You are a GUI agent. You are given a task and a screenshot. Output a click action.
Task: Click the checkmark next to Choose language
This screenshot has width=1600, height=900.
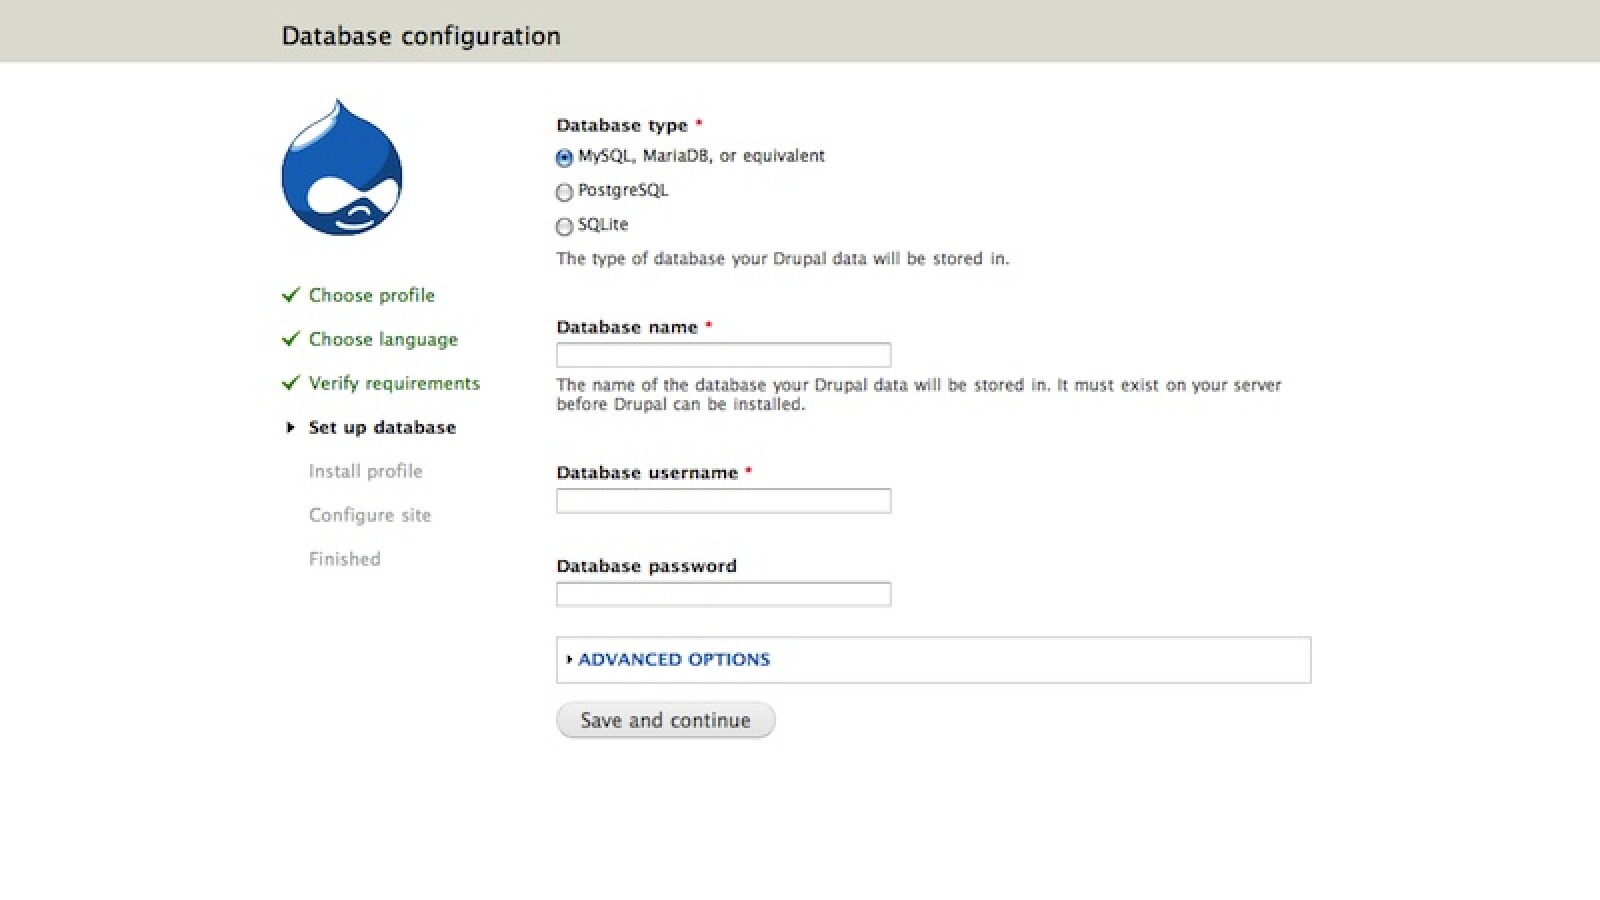(291, 339)
